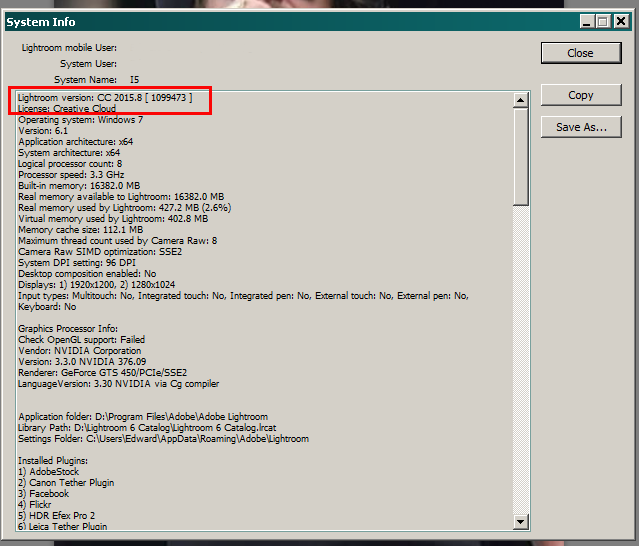
Task: Maximize the System Info window
Action: tap(603, 21)
